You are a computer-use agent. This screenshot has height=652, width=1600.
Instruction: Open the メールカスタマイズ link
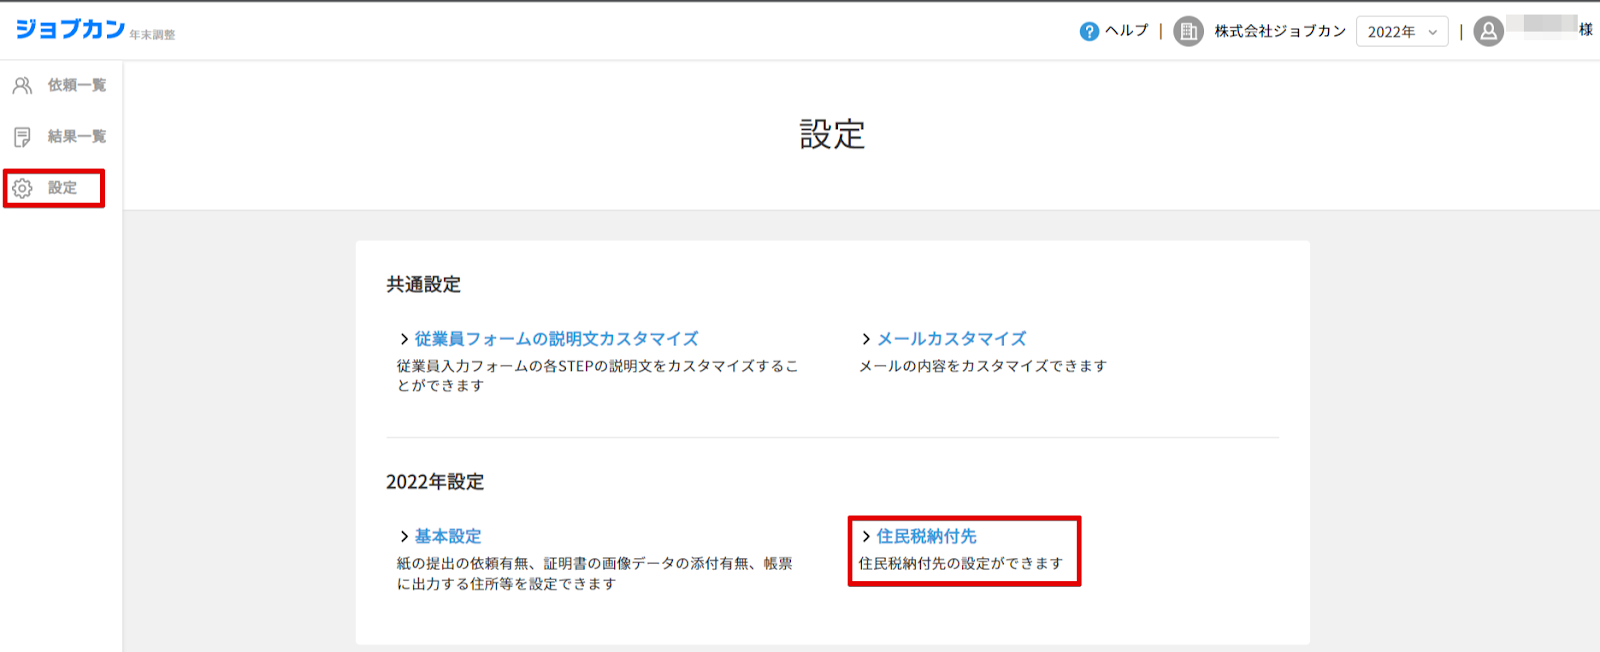[951, 339]
